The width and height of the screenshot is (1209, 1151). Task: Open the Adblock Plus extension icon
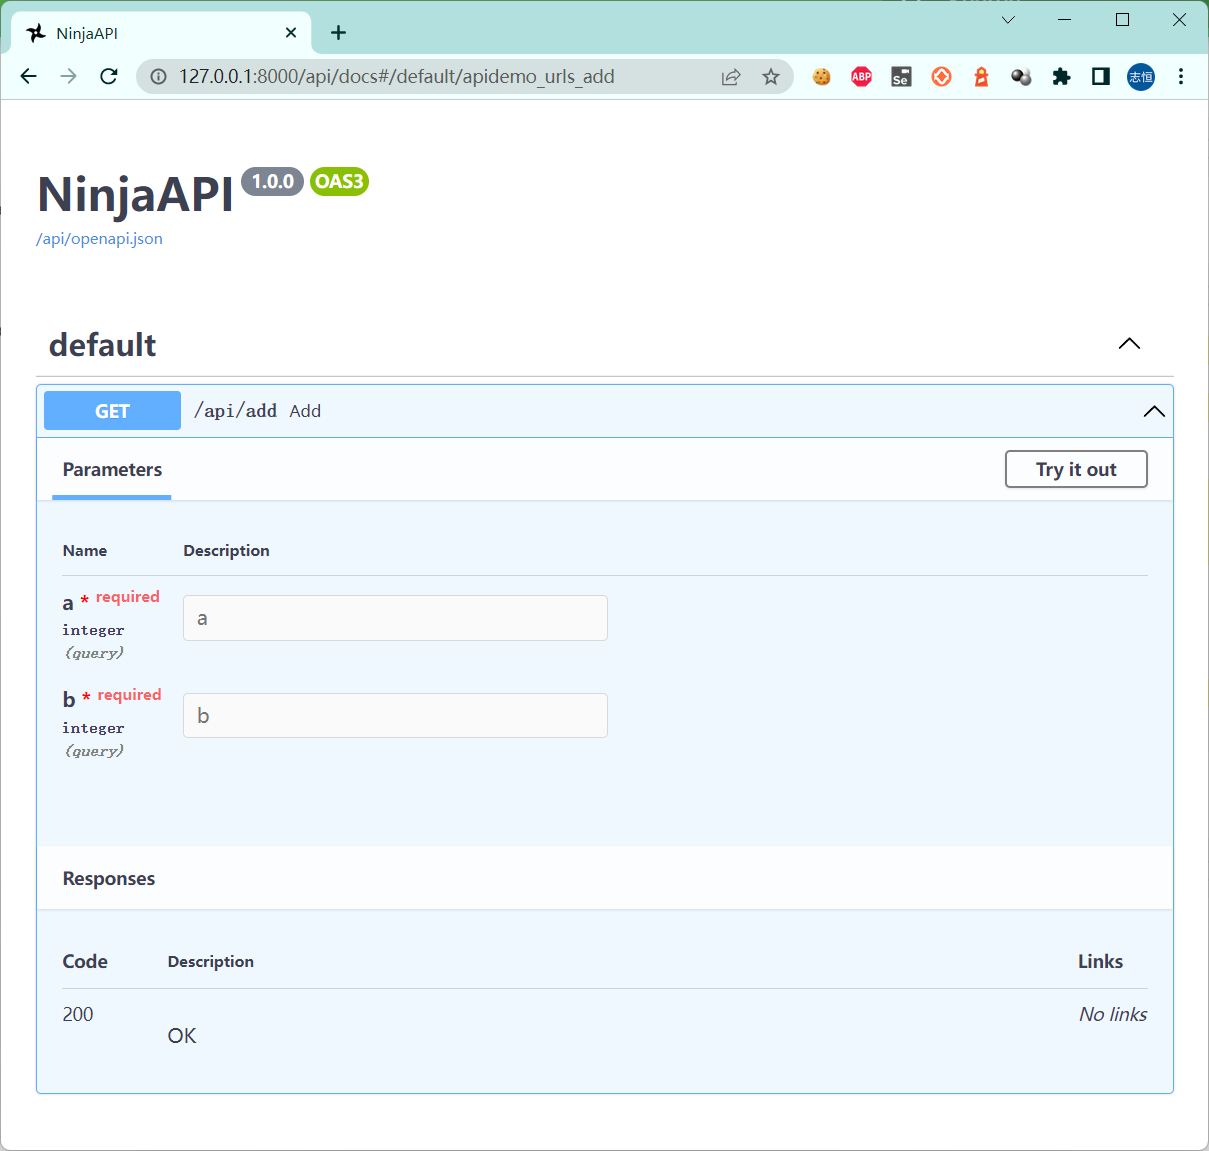point(861,76)
